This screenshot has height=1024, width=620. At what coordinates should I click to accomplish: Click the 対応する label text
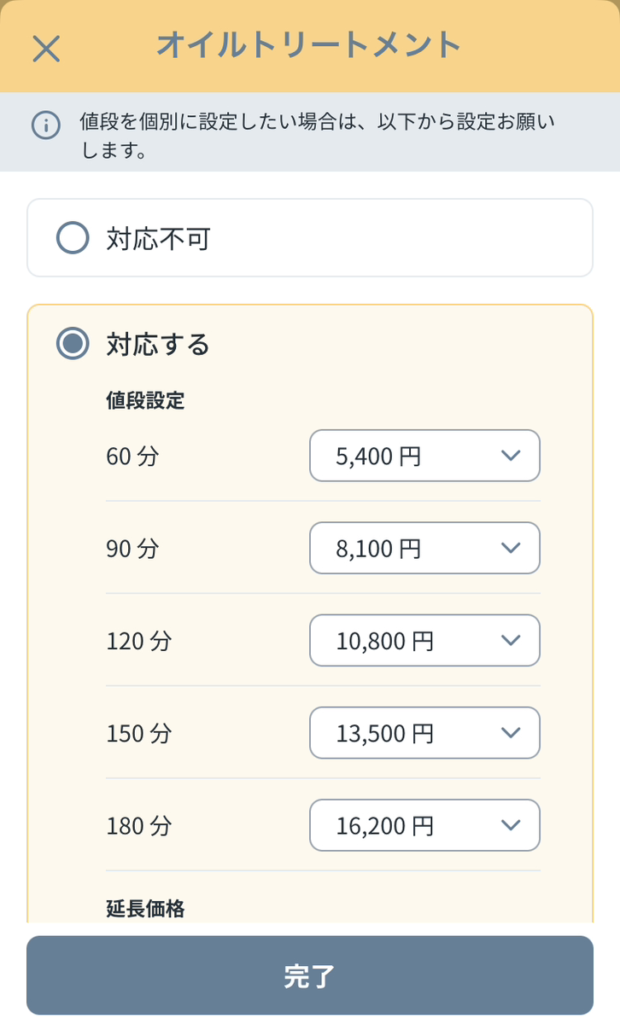(x=158, y=345)
